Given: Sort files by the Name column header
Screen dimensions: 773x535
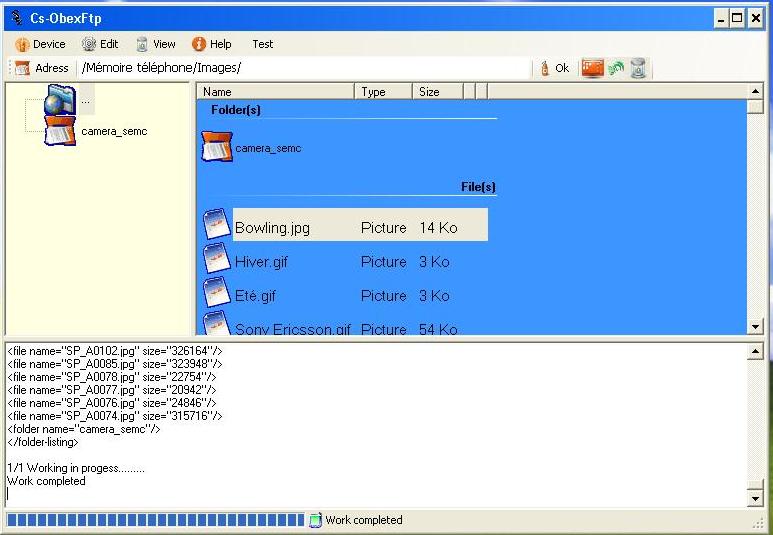Looking at the screenshot, I should click(276, 92).
